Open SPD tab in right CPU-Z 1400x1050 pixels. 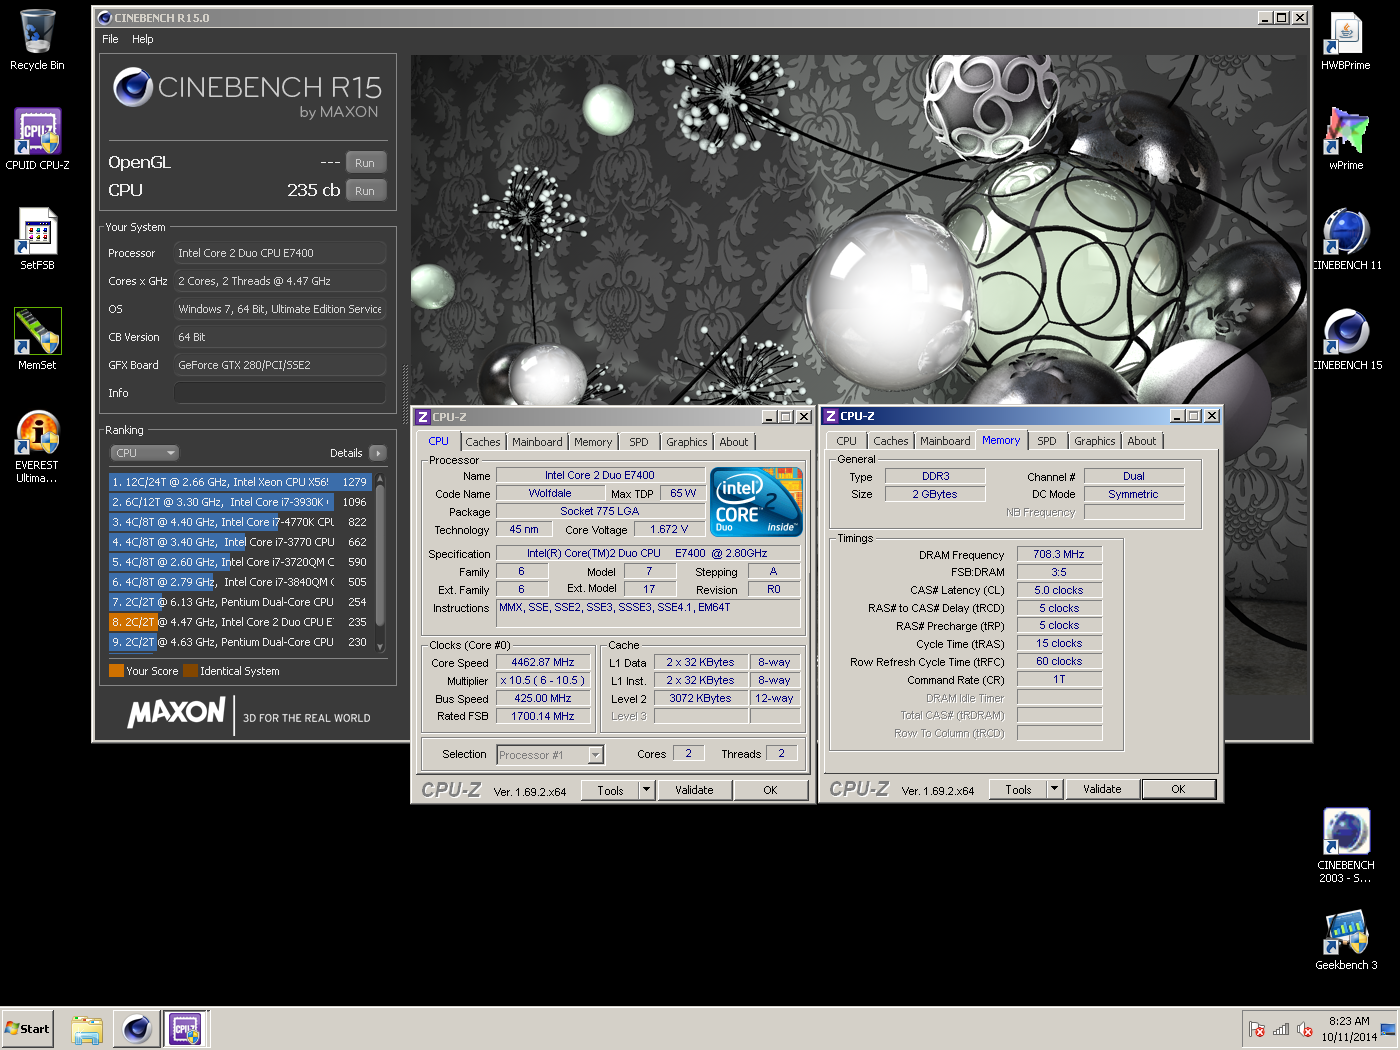1047,441
